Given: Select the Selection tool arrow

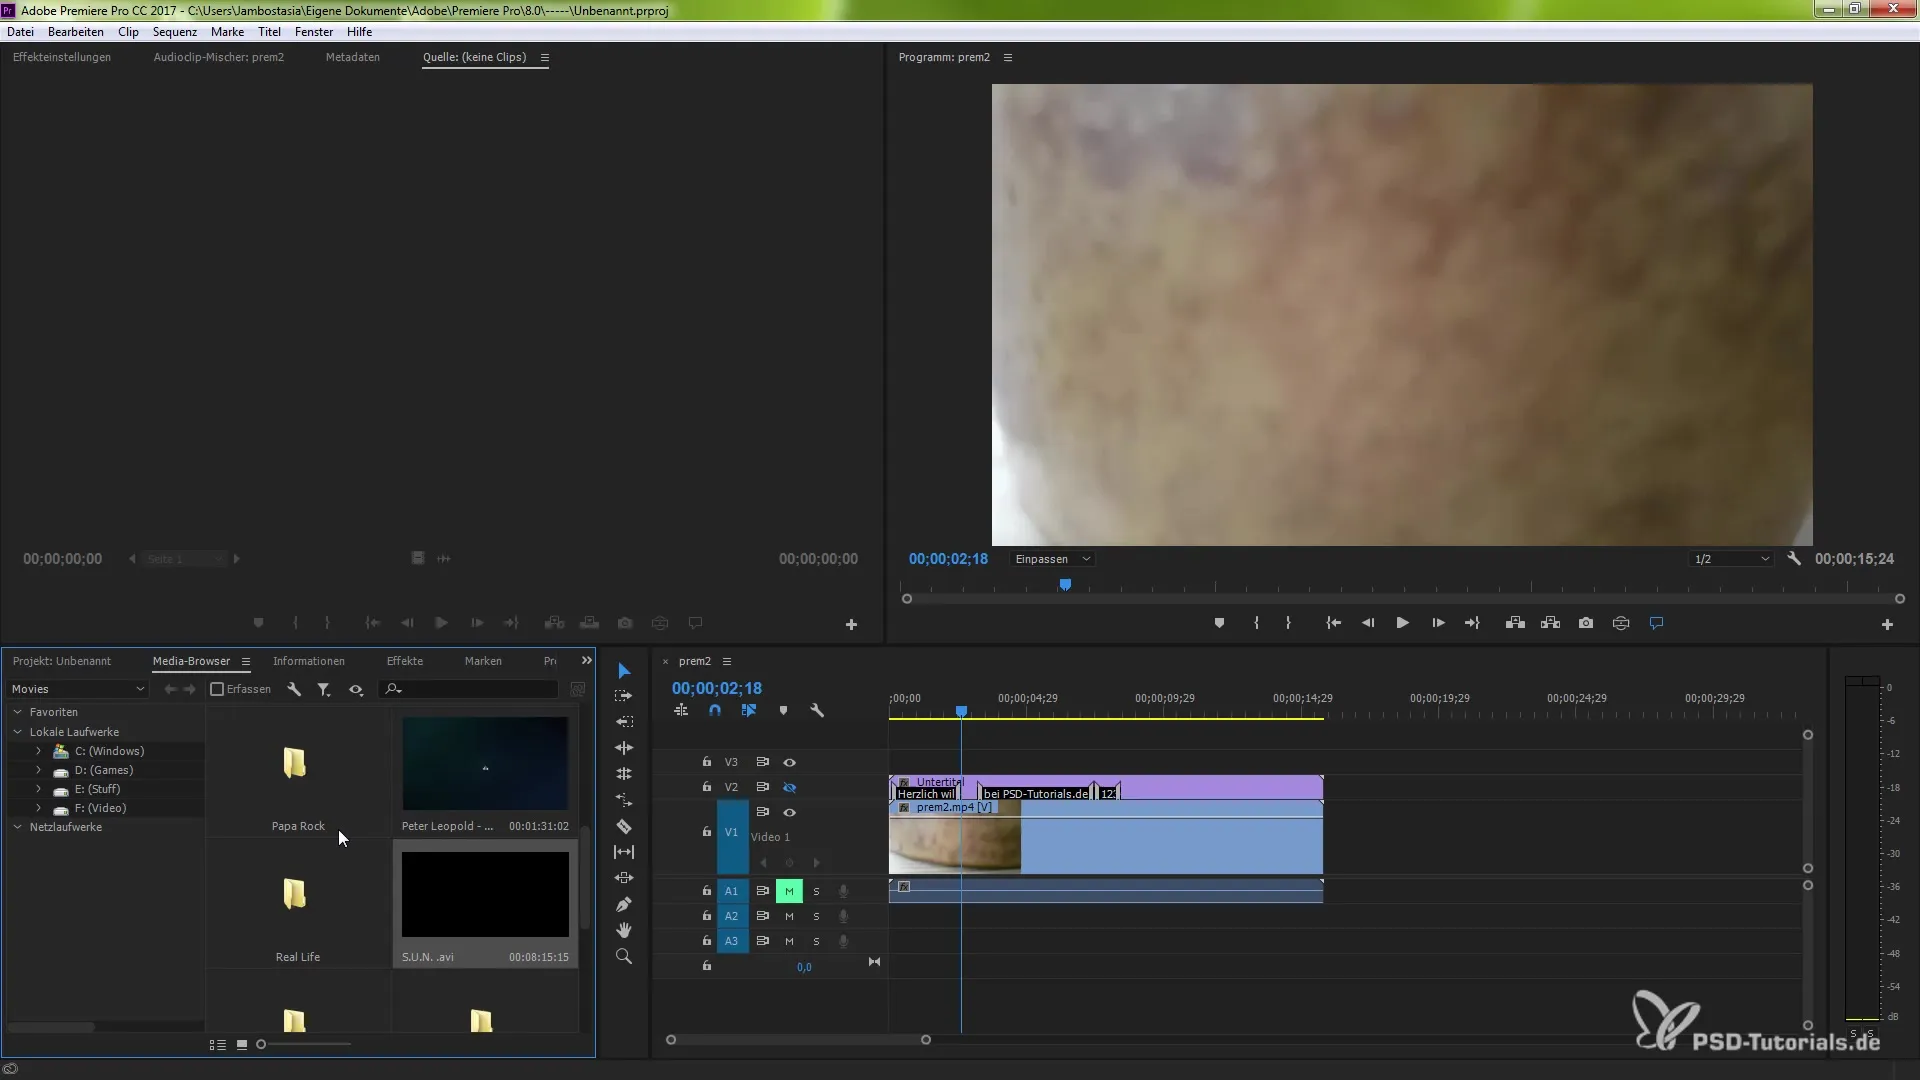Looking at the screenshot, I should (x=624, y=670).
